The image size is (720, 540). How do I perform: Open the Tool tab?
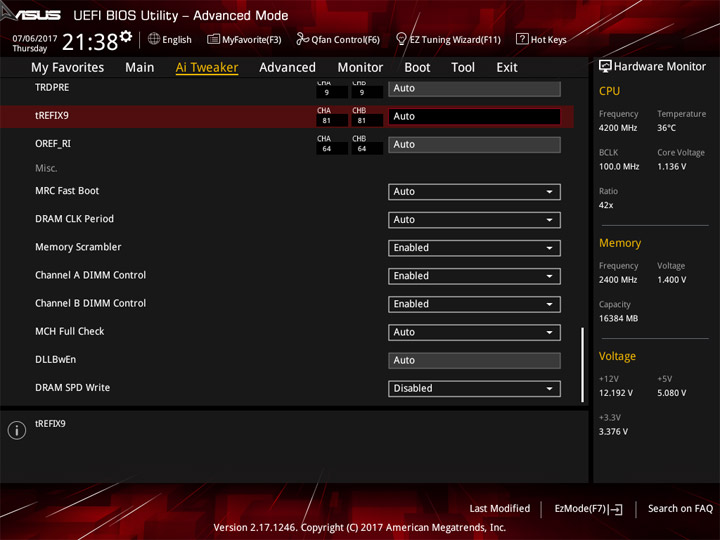tap(463, 68)
